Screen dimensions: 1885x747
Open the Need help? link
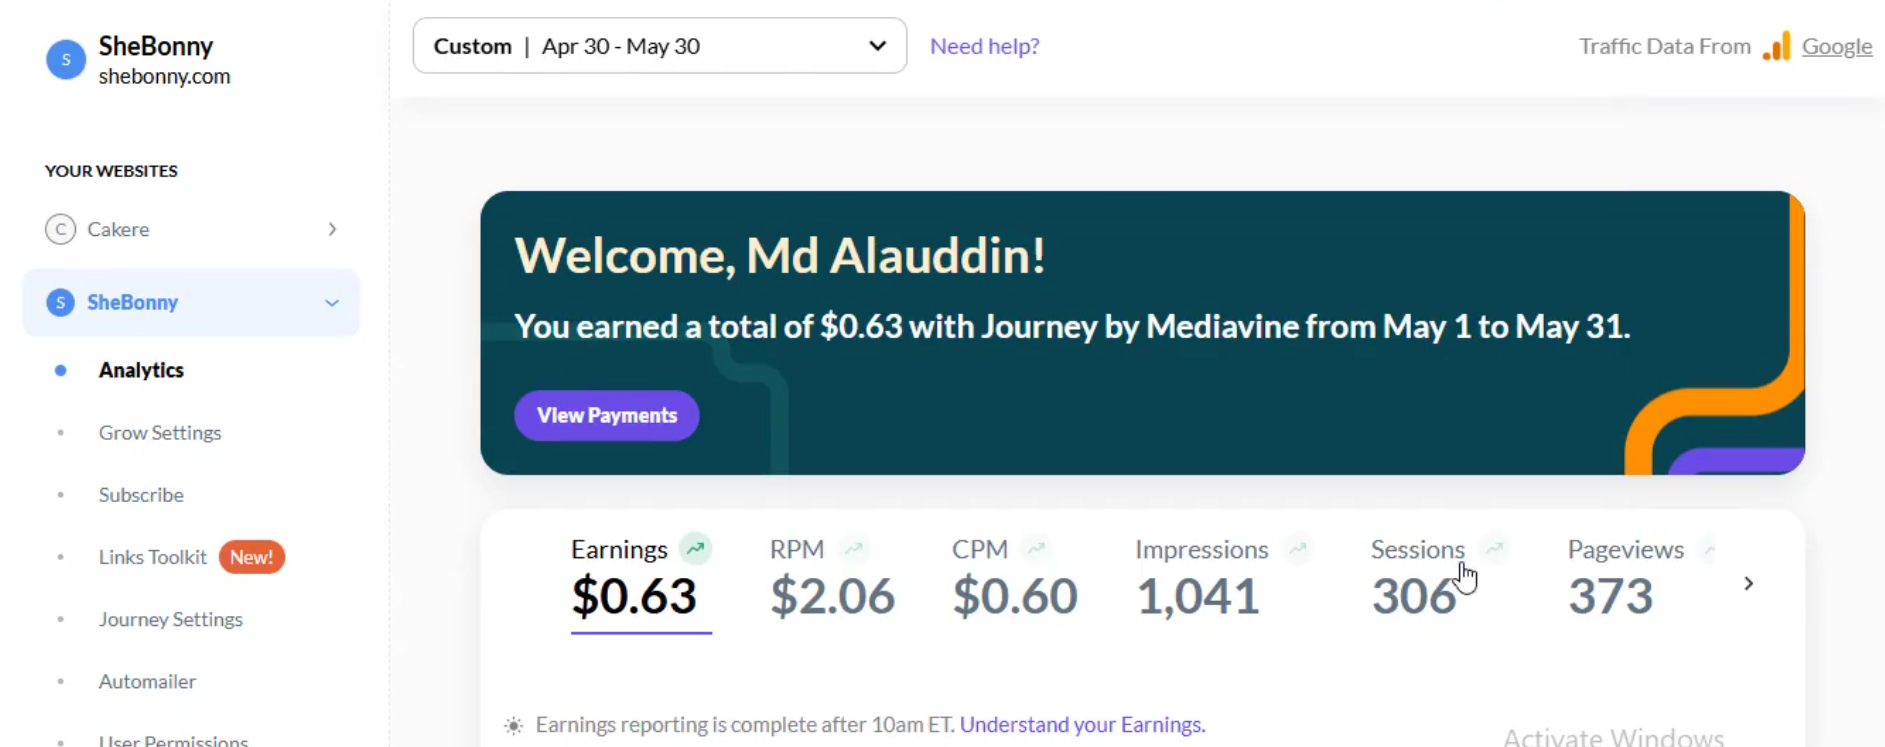[985, 46]
